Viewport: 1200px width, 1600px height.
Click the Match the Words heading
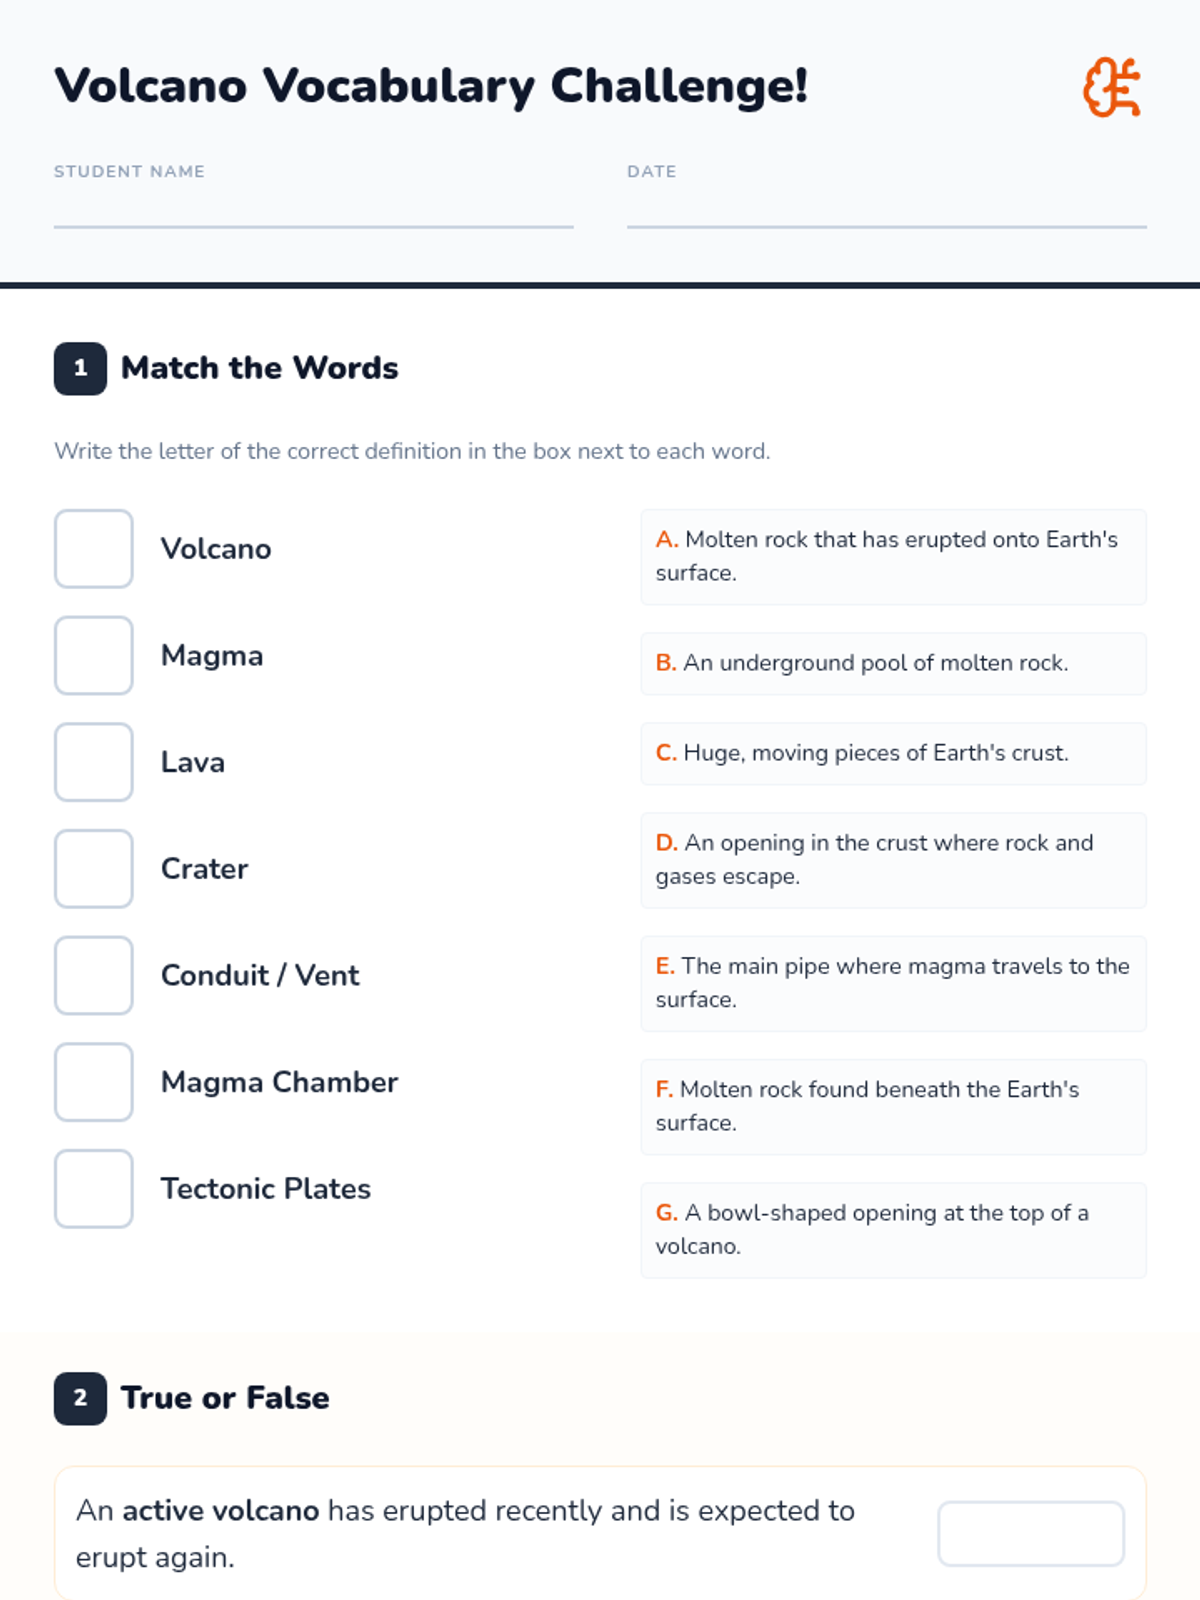point(259,368)
